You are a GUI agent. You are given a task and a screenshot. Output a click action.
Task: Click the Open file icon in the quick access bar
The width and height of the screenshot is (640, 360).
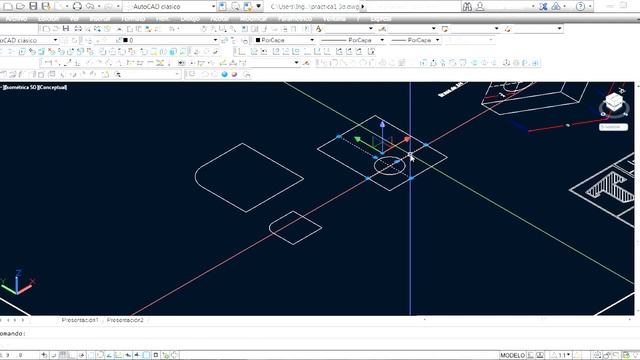tap(20, 6)
